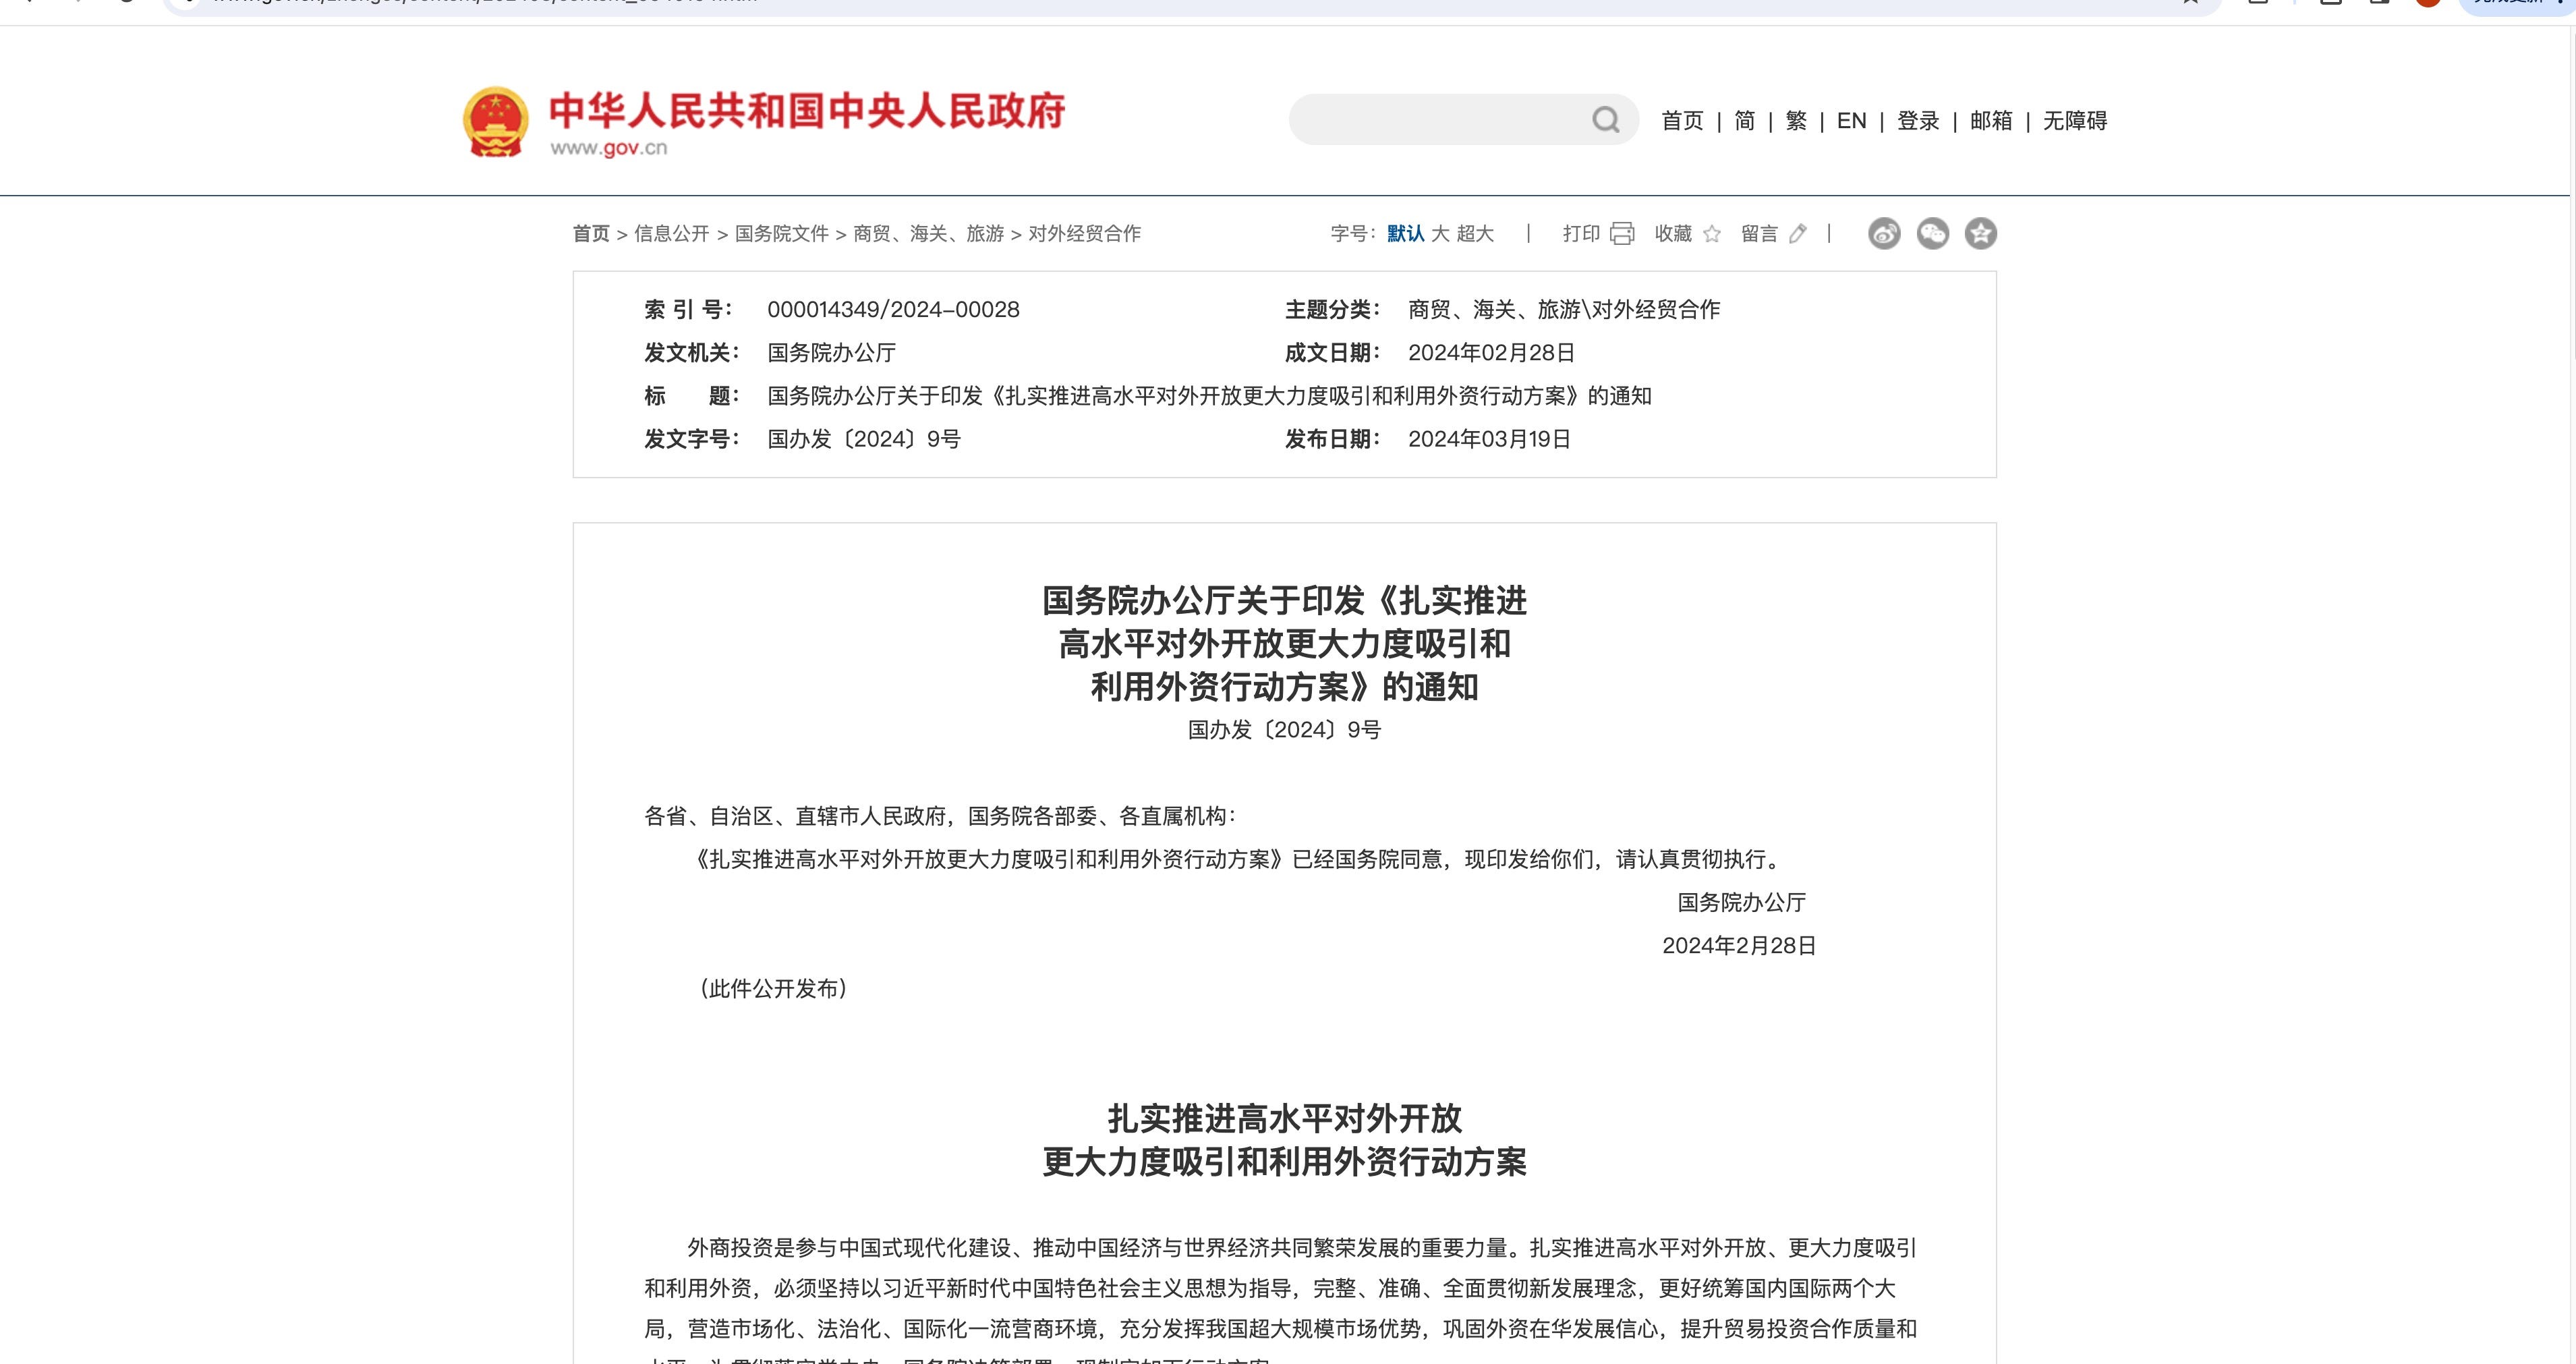The height and width of the screenshot is (1364, 2576).
Task: Select 超大 font size
Action: pos(1475,234)
